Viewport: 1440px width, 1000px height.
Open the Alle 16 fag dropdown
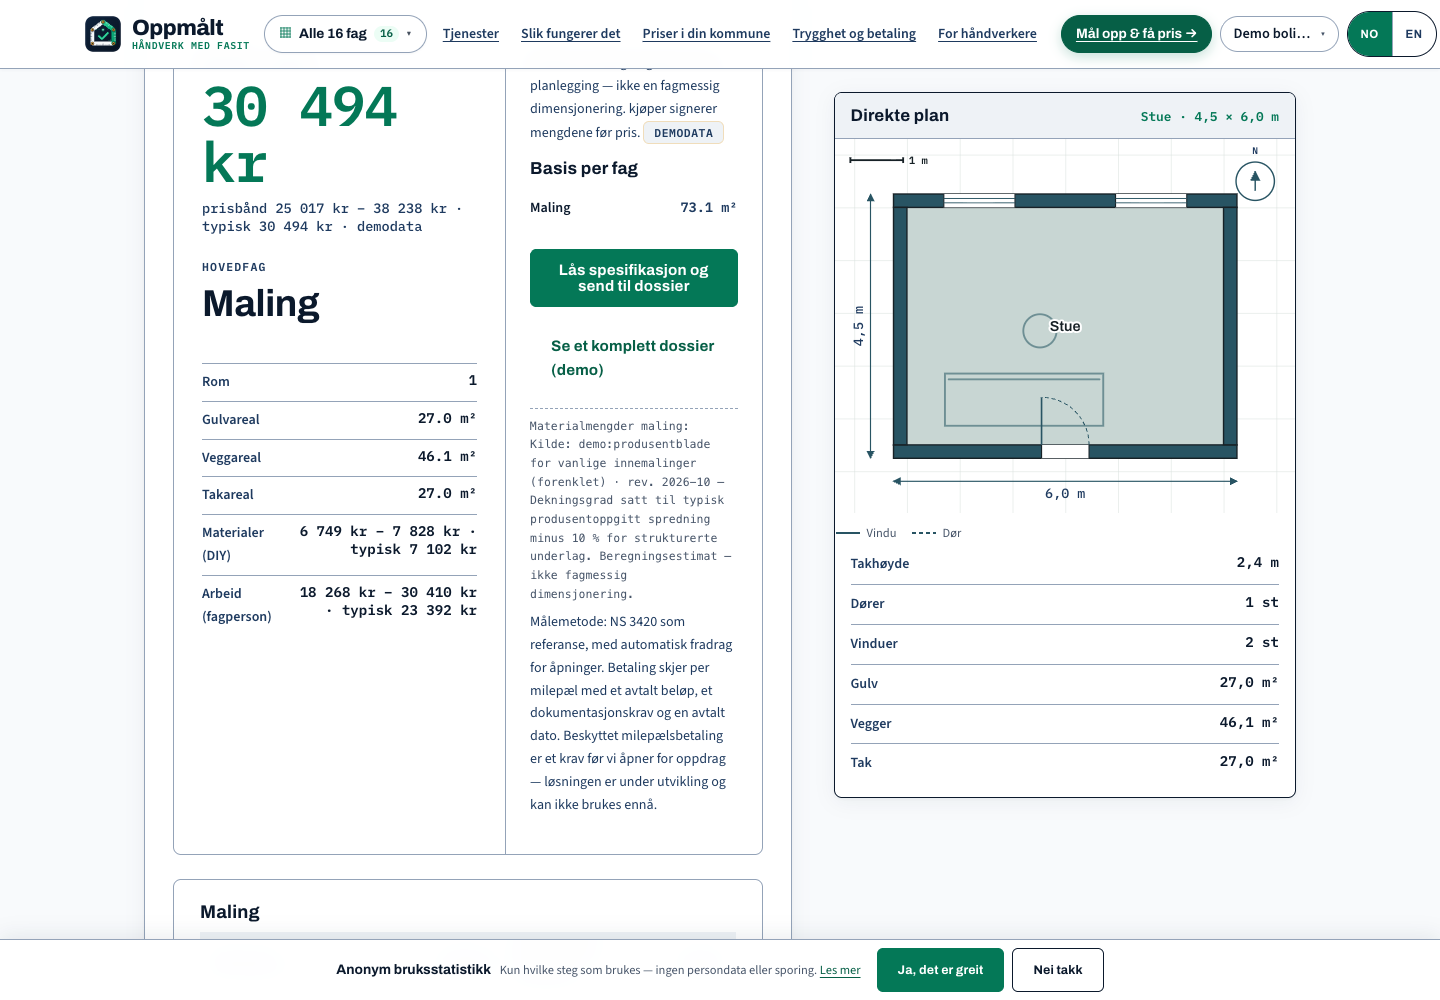(345, 34)
